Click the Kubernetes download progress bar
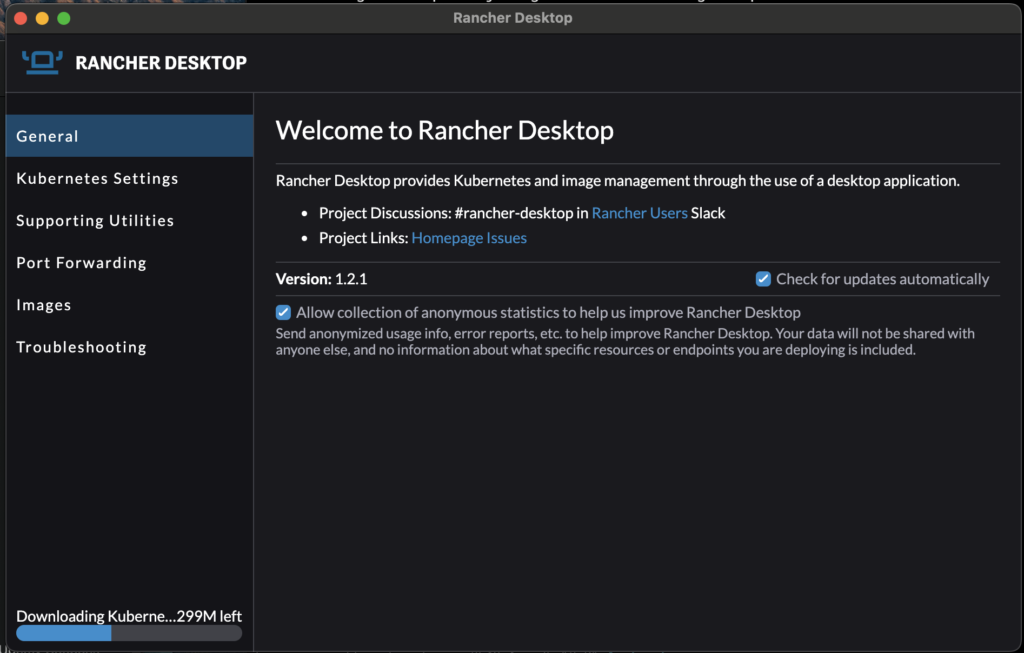Screen dimensions: 1024x653 (x=129, y=633)
